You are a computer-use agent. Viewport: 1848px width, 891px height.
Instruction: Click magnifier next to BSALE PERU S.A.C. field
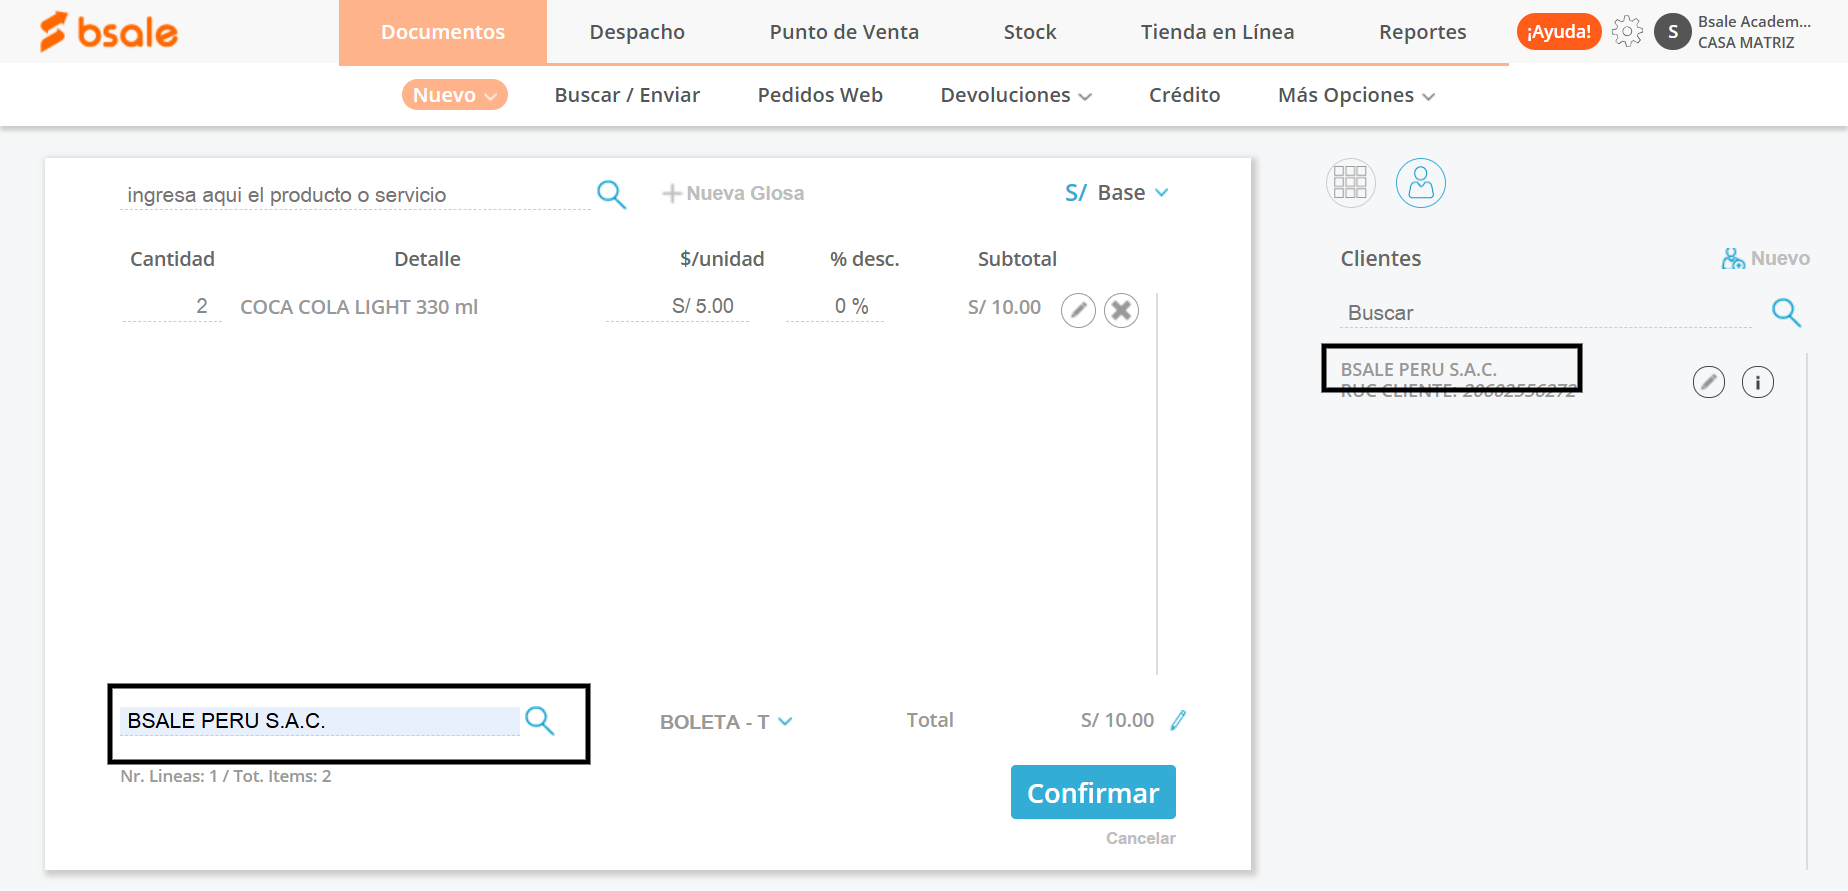coord(540,720)
